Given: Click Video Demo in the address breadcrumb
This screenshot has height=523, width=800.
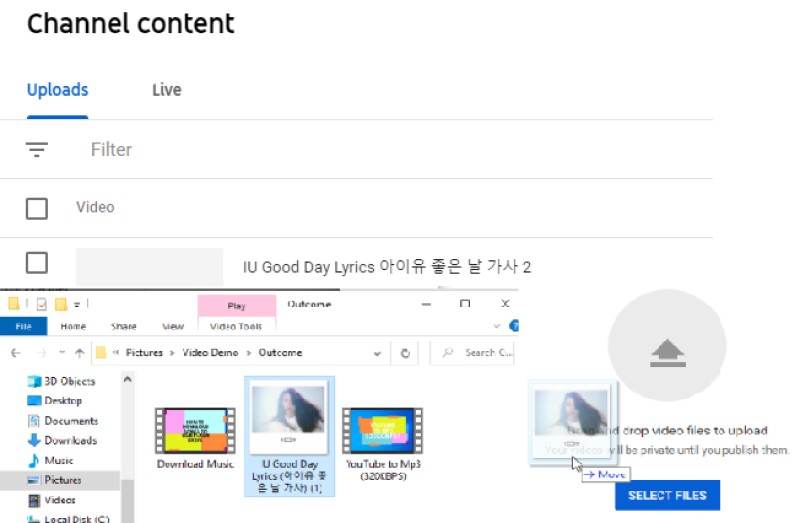Looking at the screenshot, I should pos(210,353).
